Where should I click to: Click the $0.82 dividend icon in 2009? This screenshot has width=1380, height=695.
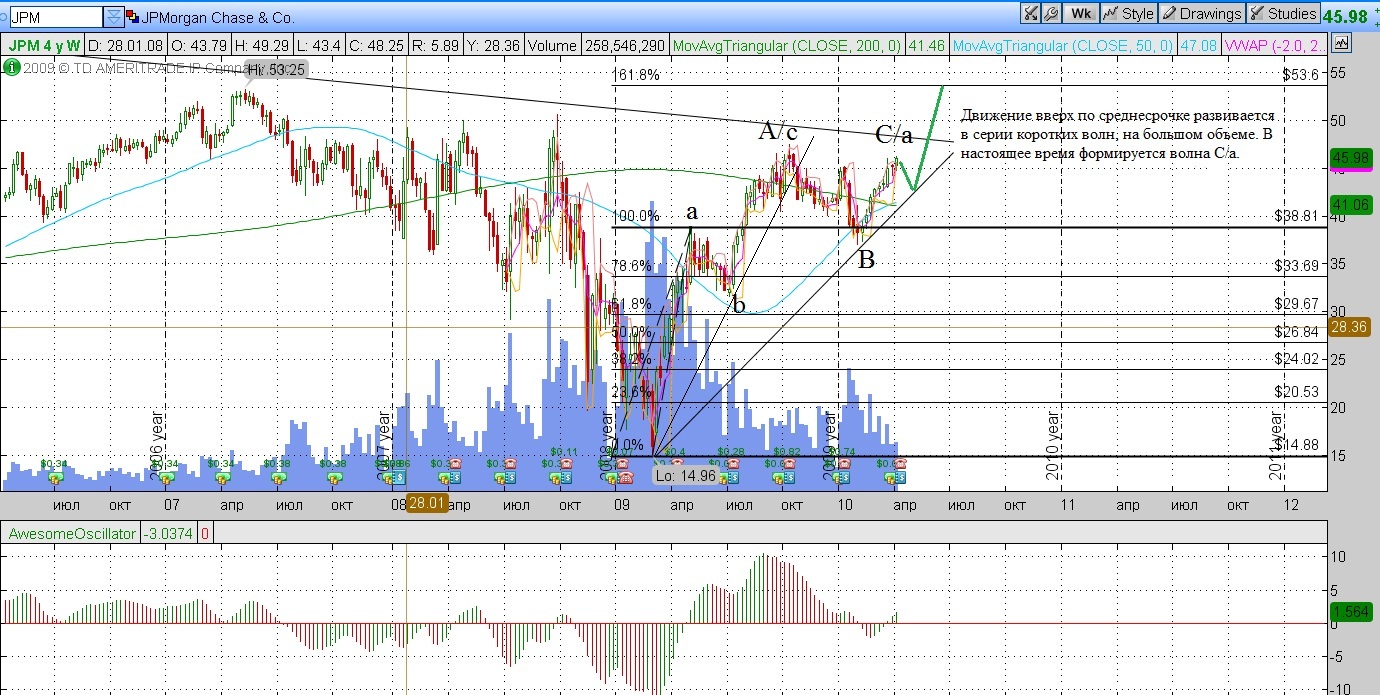[787, 452]
